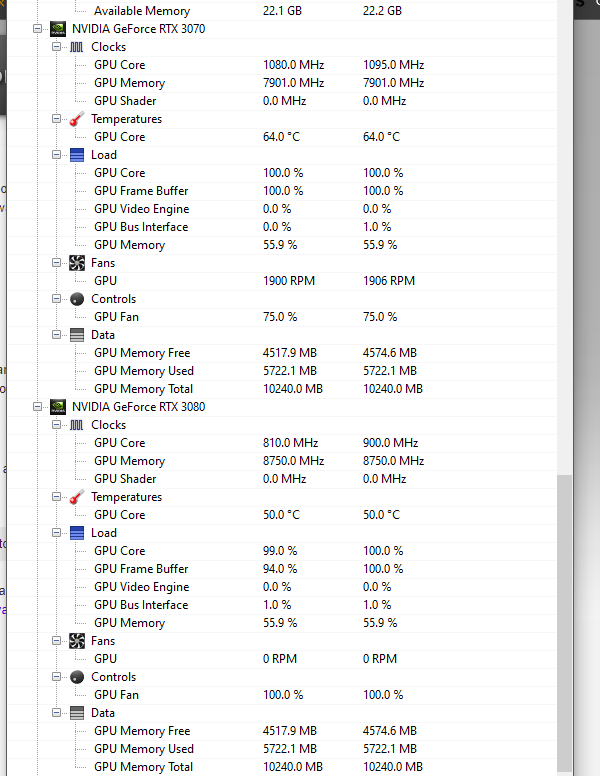The image size is (600, 776).
Task: Select GPU Bus Interface row under RTX 3080
Action: pos(282,605)
